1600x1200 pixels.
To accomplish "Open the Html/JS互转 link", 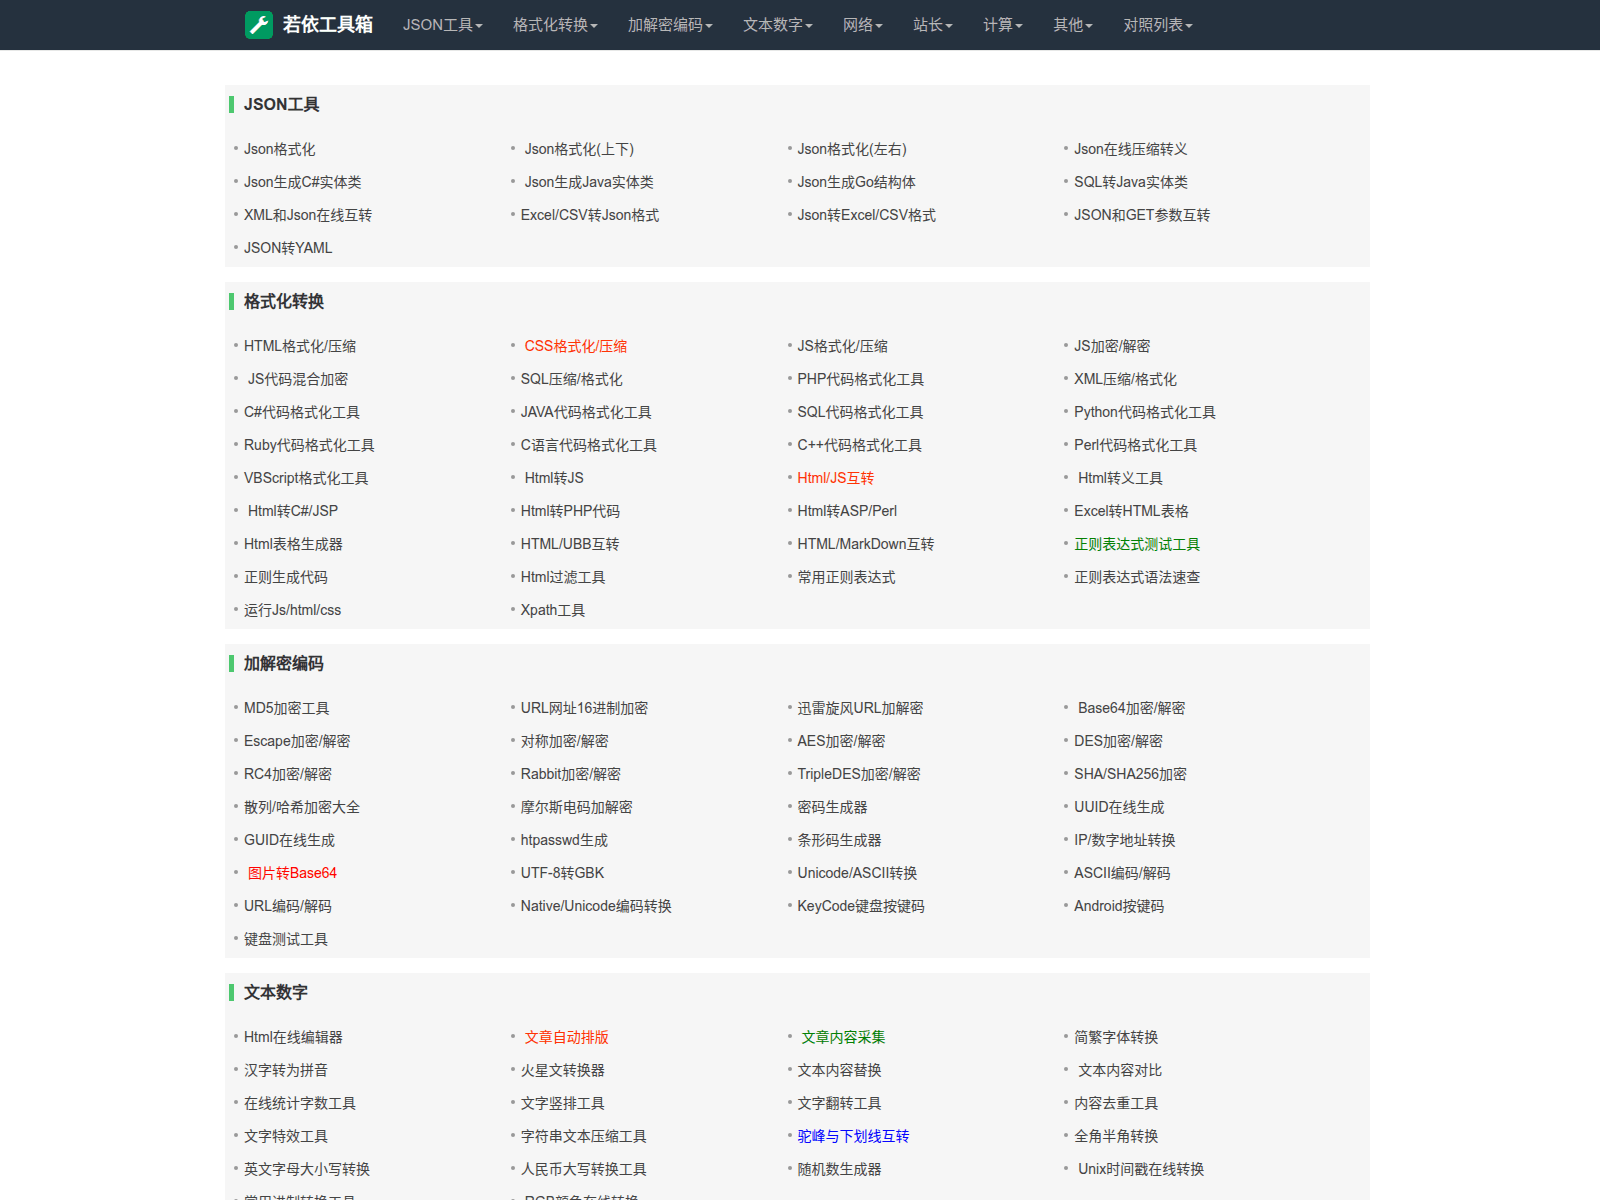I will click(x=835, y=478).
